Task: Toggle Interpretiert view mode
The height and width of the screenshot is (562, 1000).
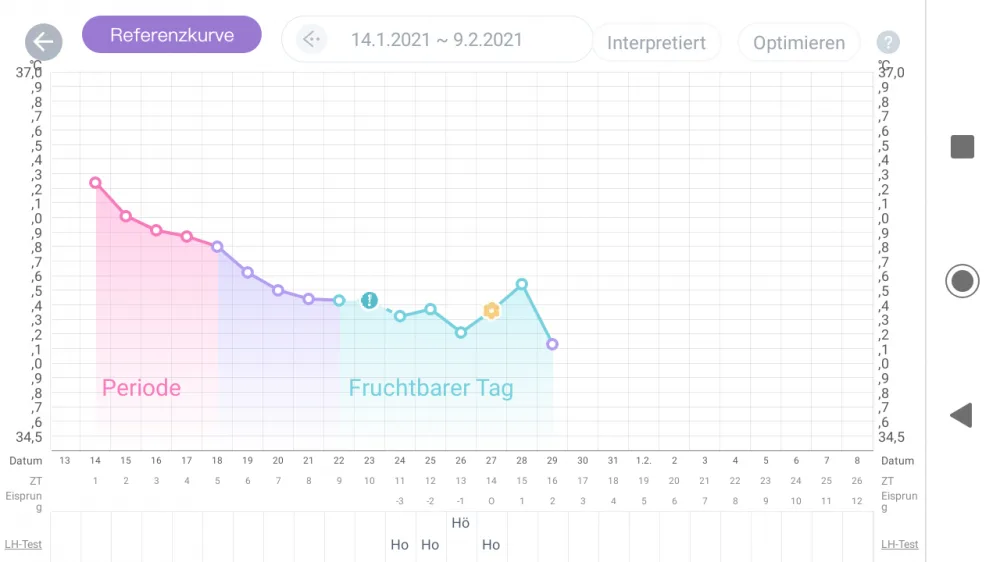Action: (x=656, y=43)
